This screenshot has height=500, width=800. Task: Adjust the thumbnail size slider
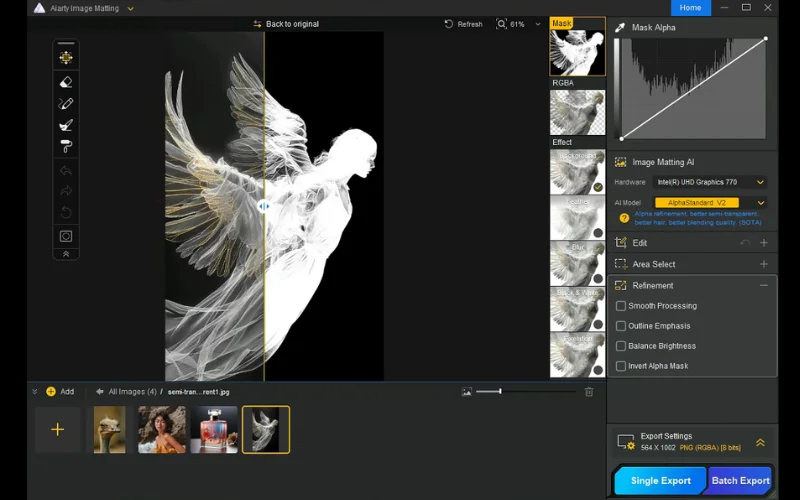point(500,392)
